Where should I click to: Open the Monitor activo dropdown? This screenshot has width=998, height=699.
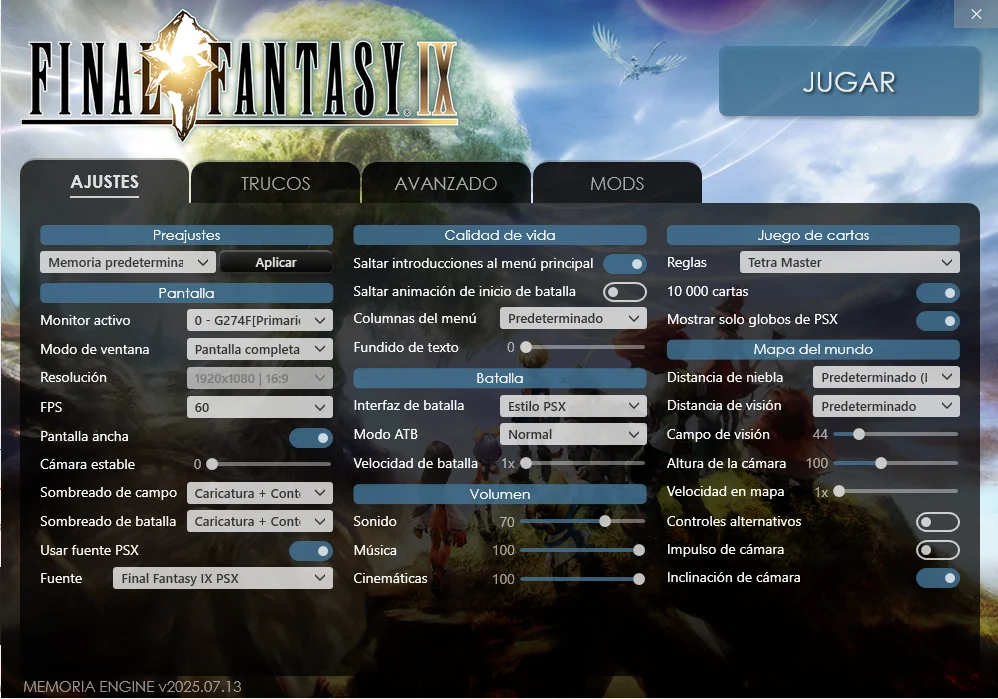[x=260, y=320]
